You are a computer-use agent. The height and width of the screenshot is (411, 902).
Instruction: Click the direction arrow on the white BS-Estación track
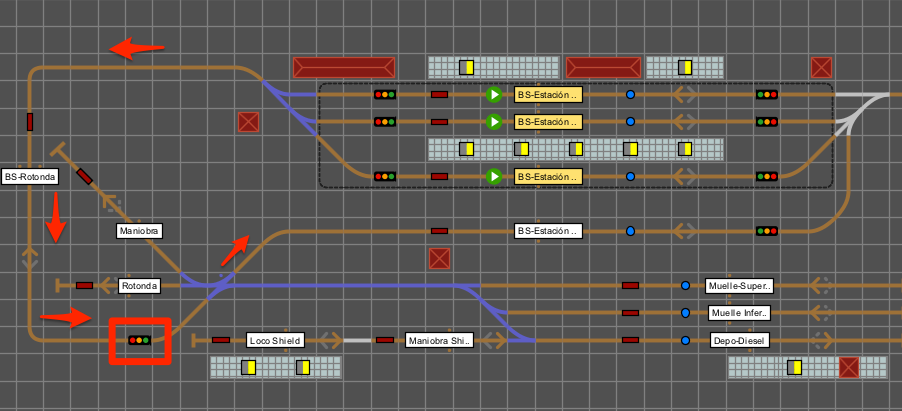click(x=685, y=231)
